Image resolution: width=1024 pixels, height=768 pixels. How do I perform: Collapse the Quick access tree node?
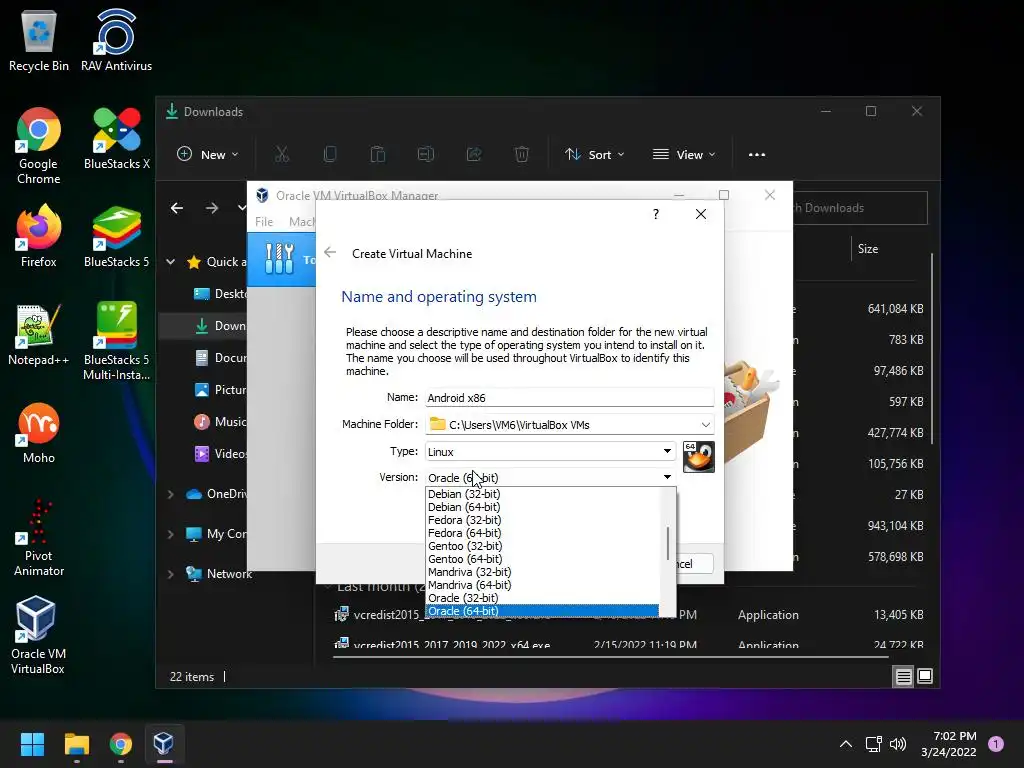(x=171, y=262)
